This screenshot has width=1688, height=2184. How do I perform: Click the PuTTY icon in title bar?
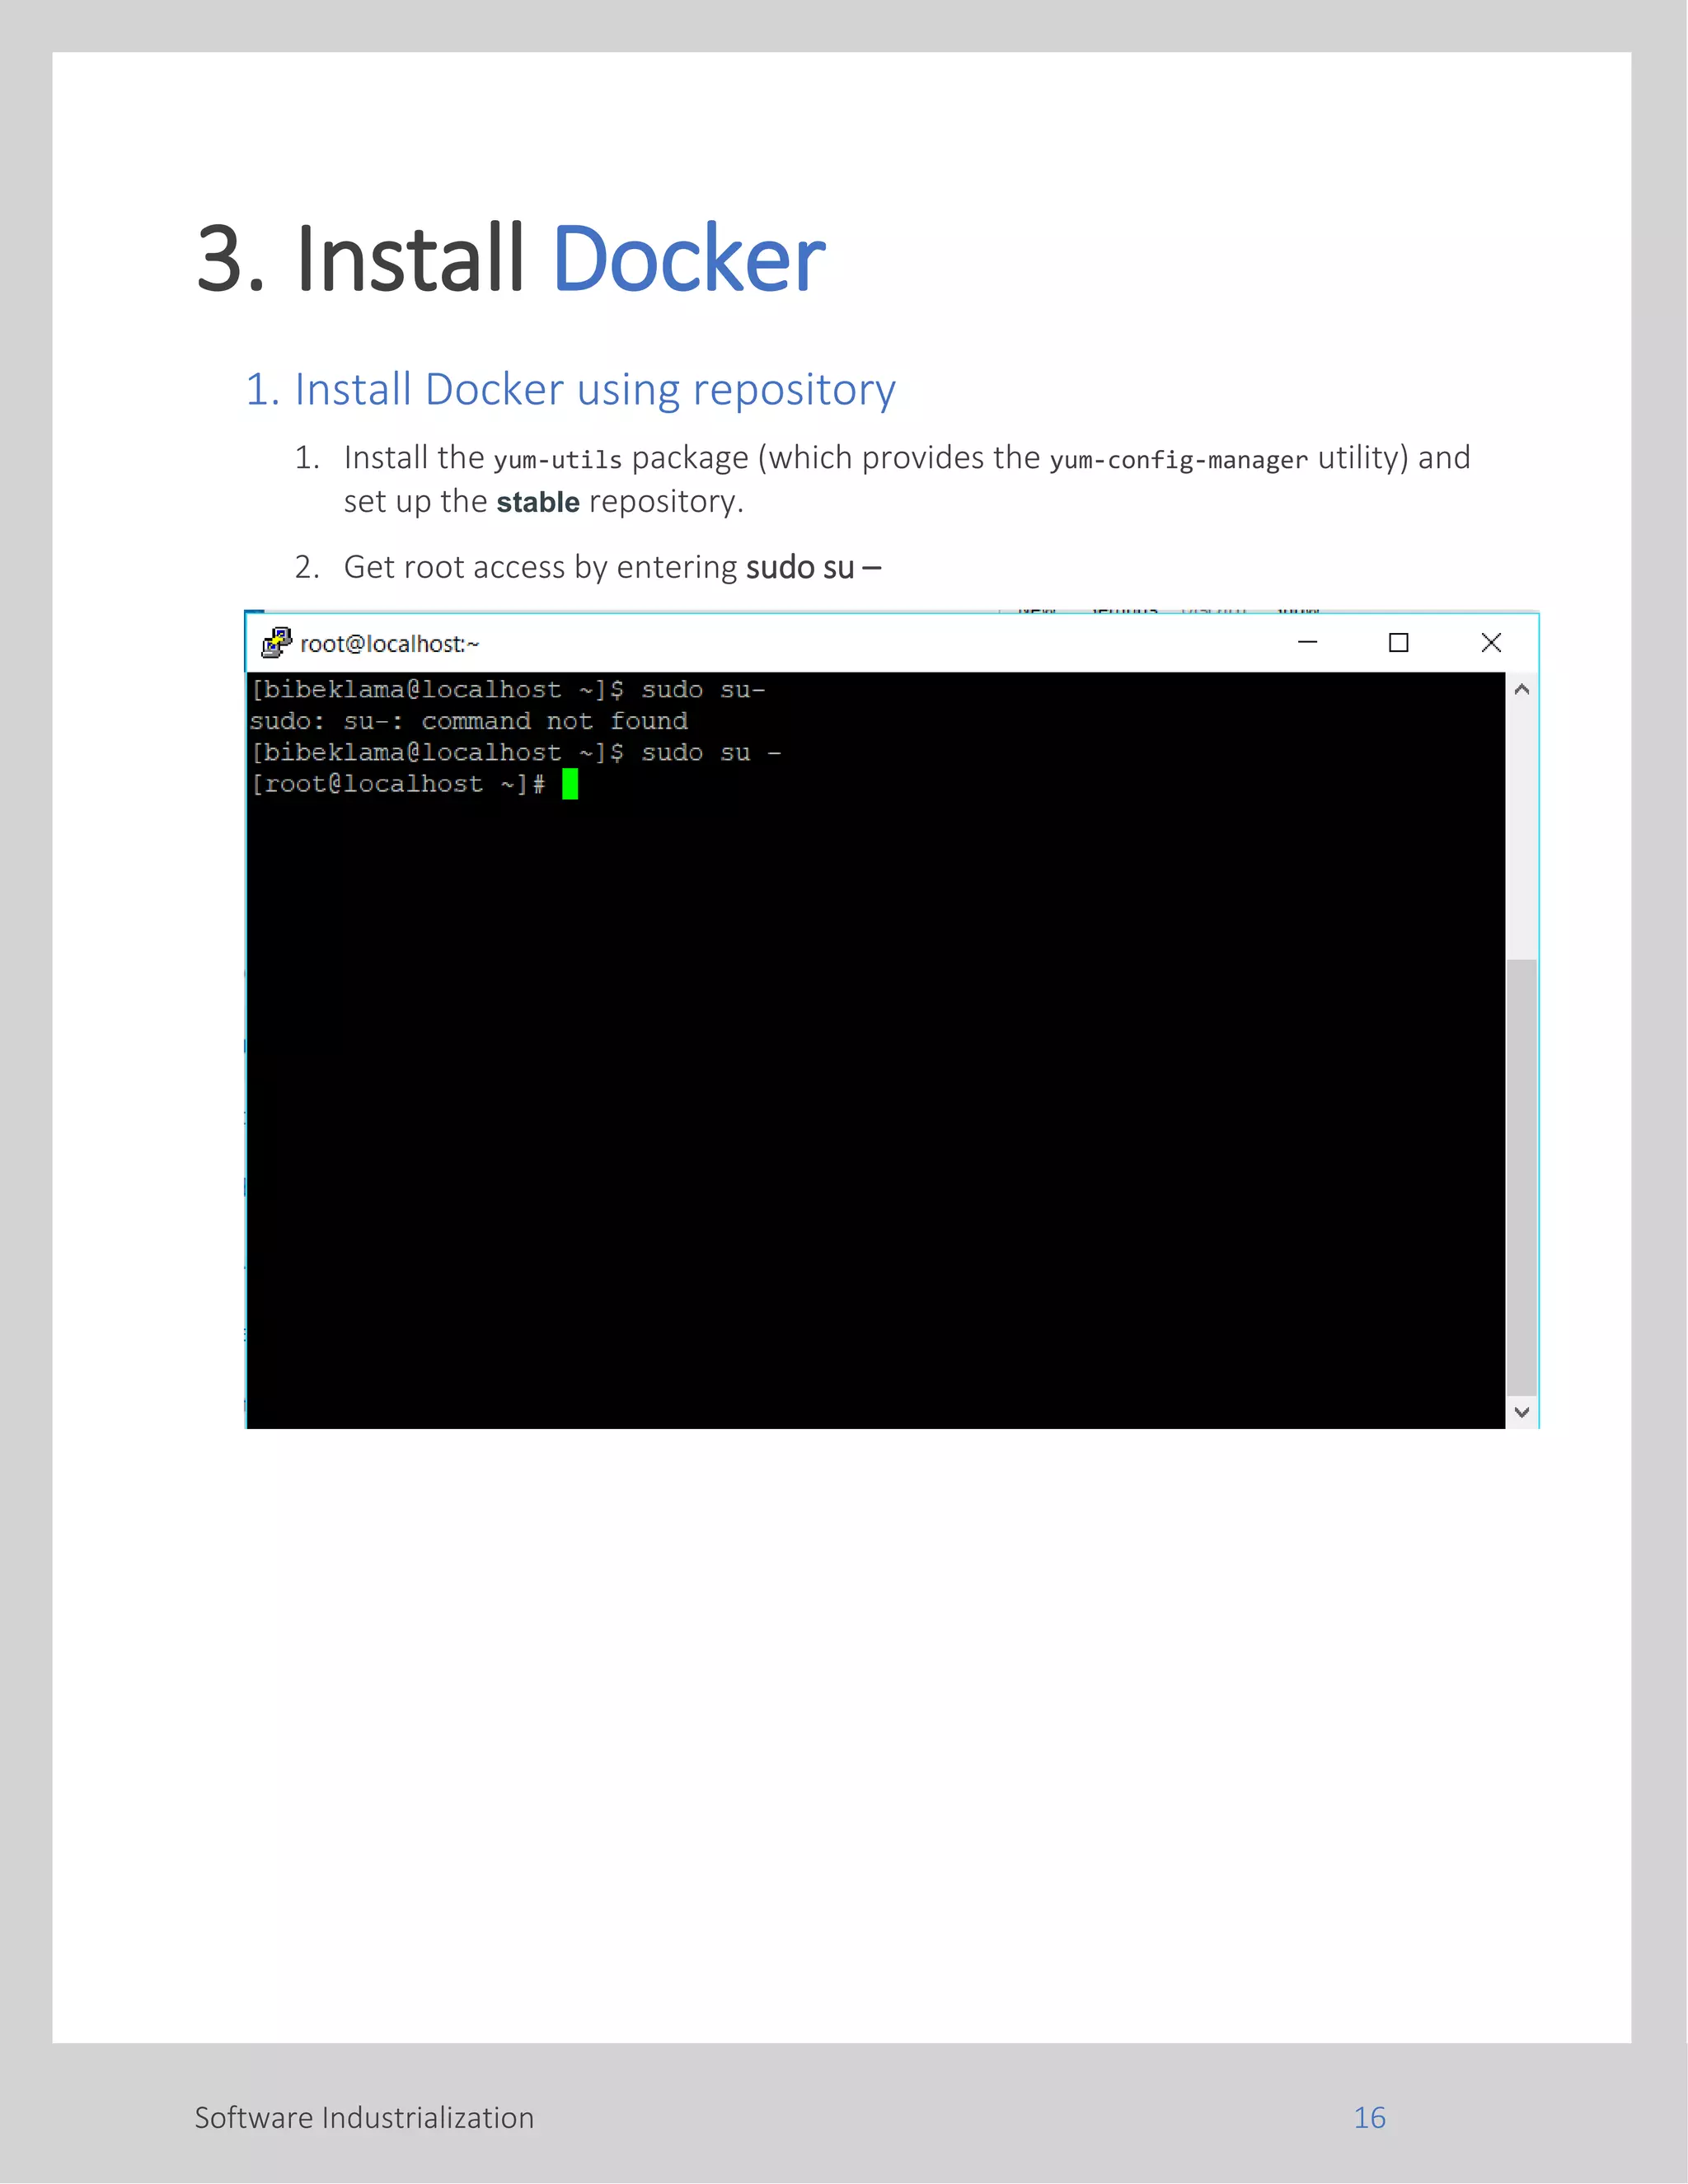(x=276, y=643)
